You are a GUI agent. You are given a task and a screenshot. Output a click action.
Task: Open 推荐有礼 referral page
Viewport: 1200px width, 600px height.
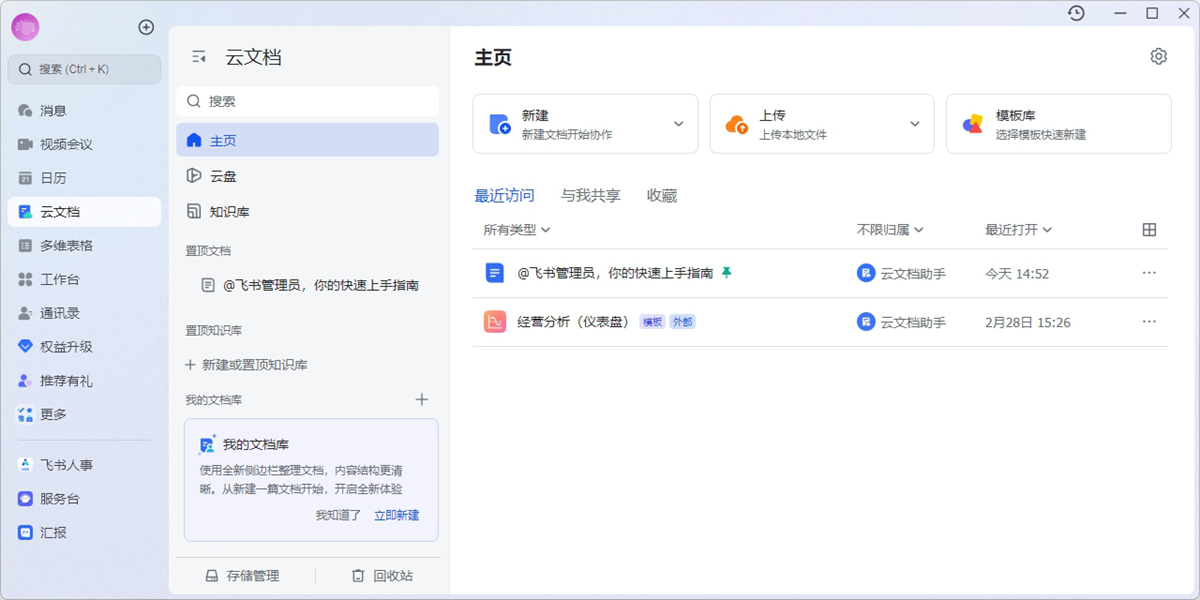(x=84, y=381)
